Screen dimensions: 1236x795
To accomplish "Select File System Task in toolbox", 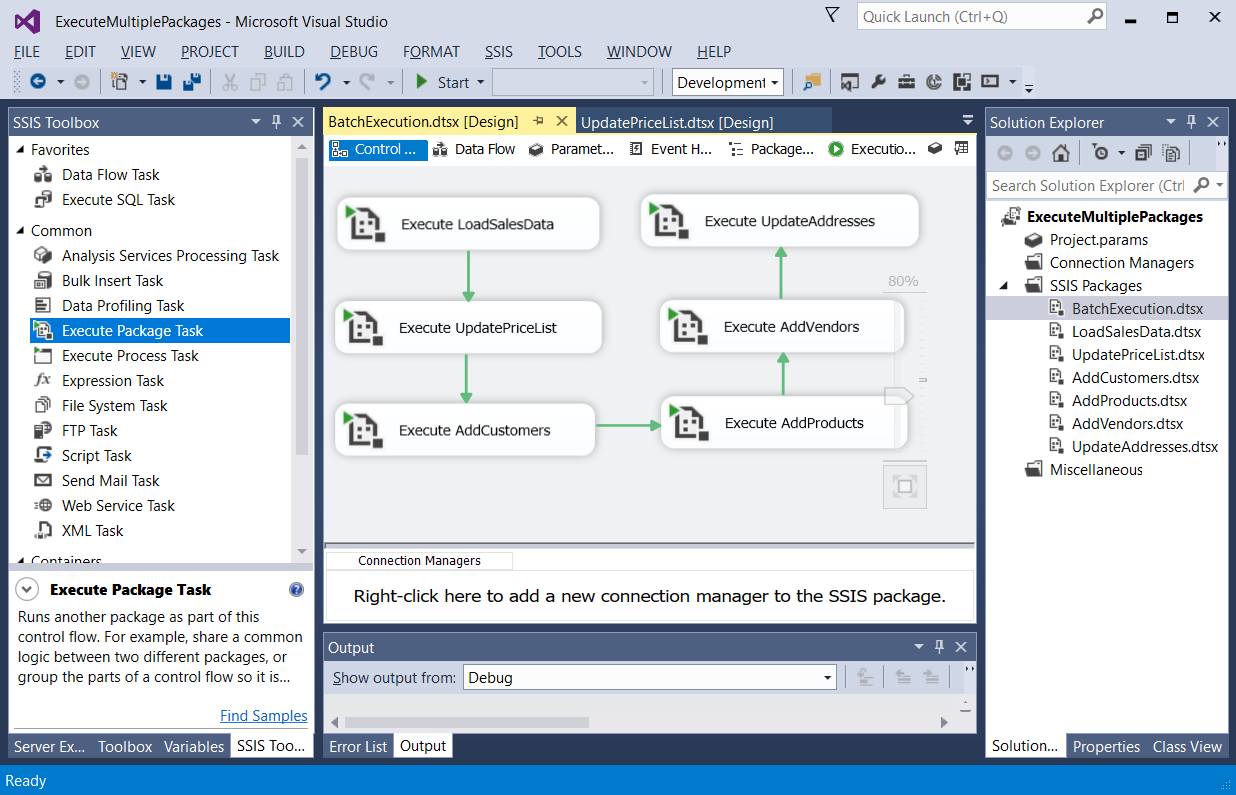I will (114, 405).
